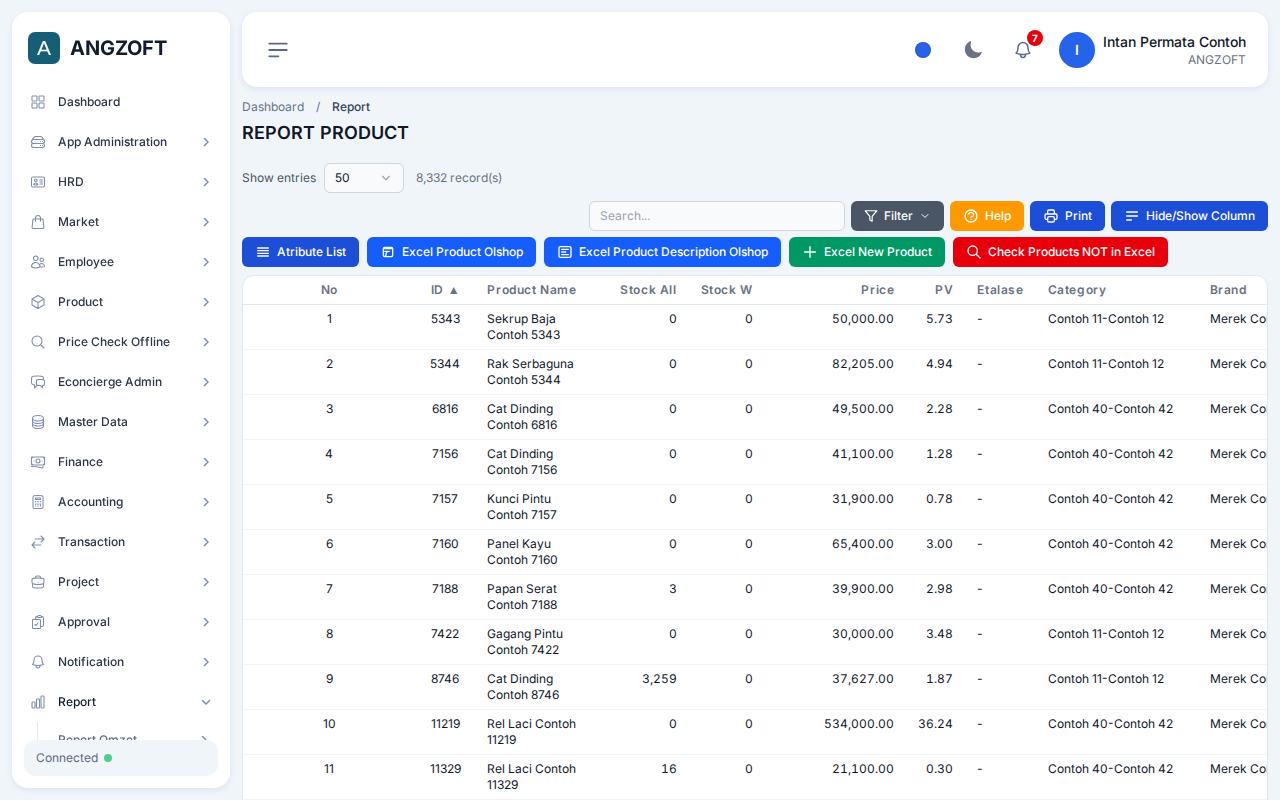This screenshot has width=1280, height=800.
Task: Toggle the sidebar hamburger menu icon
Action: click(278, 50)
